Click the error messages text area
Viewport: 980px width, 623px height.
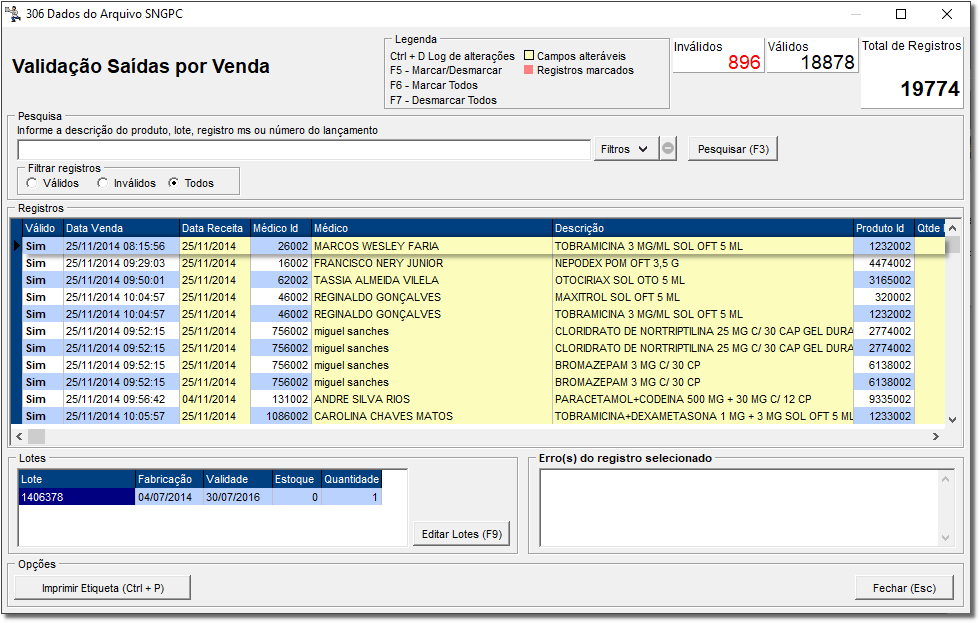coord(740,508)
